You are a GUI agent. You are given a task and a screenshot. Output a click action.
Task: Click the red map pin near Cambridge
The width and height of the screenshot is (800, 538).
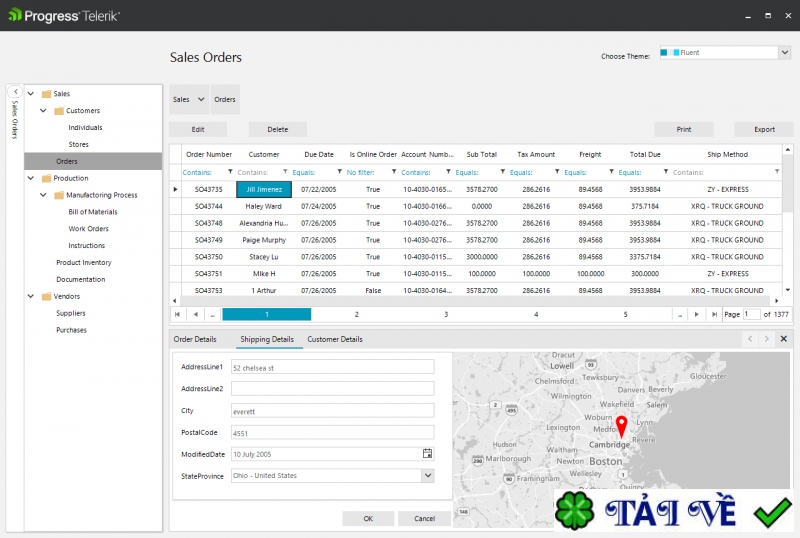pyautogui.click(x=620, y=426)
